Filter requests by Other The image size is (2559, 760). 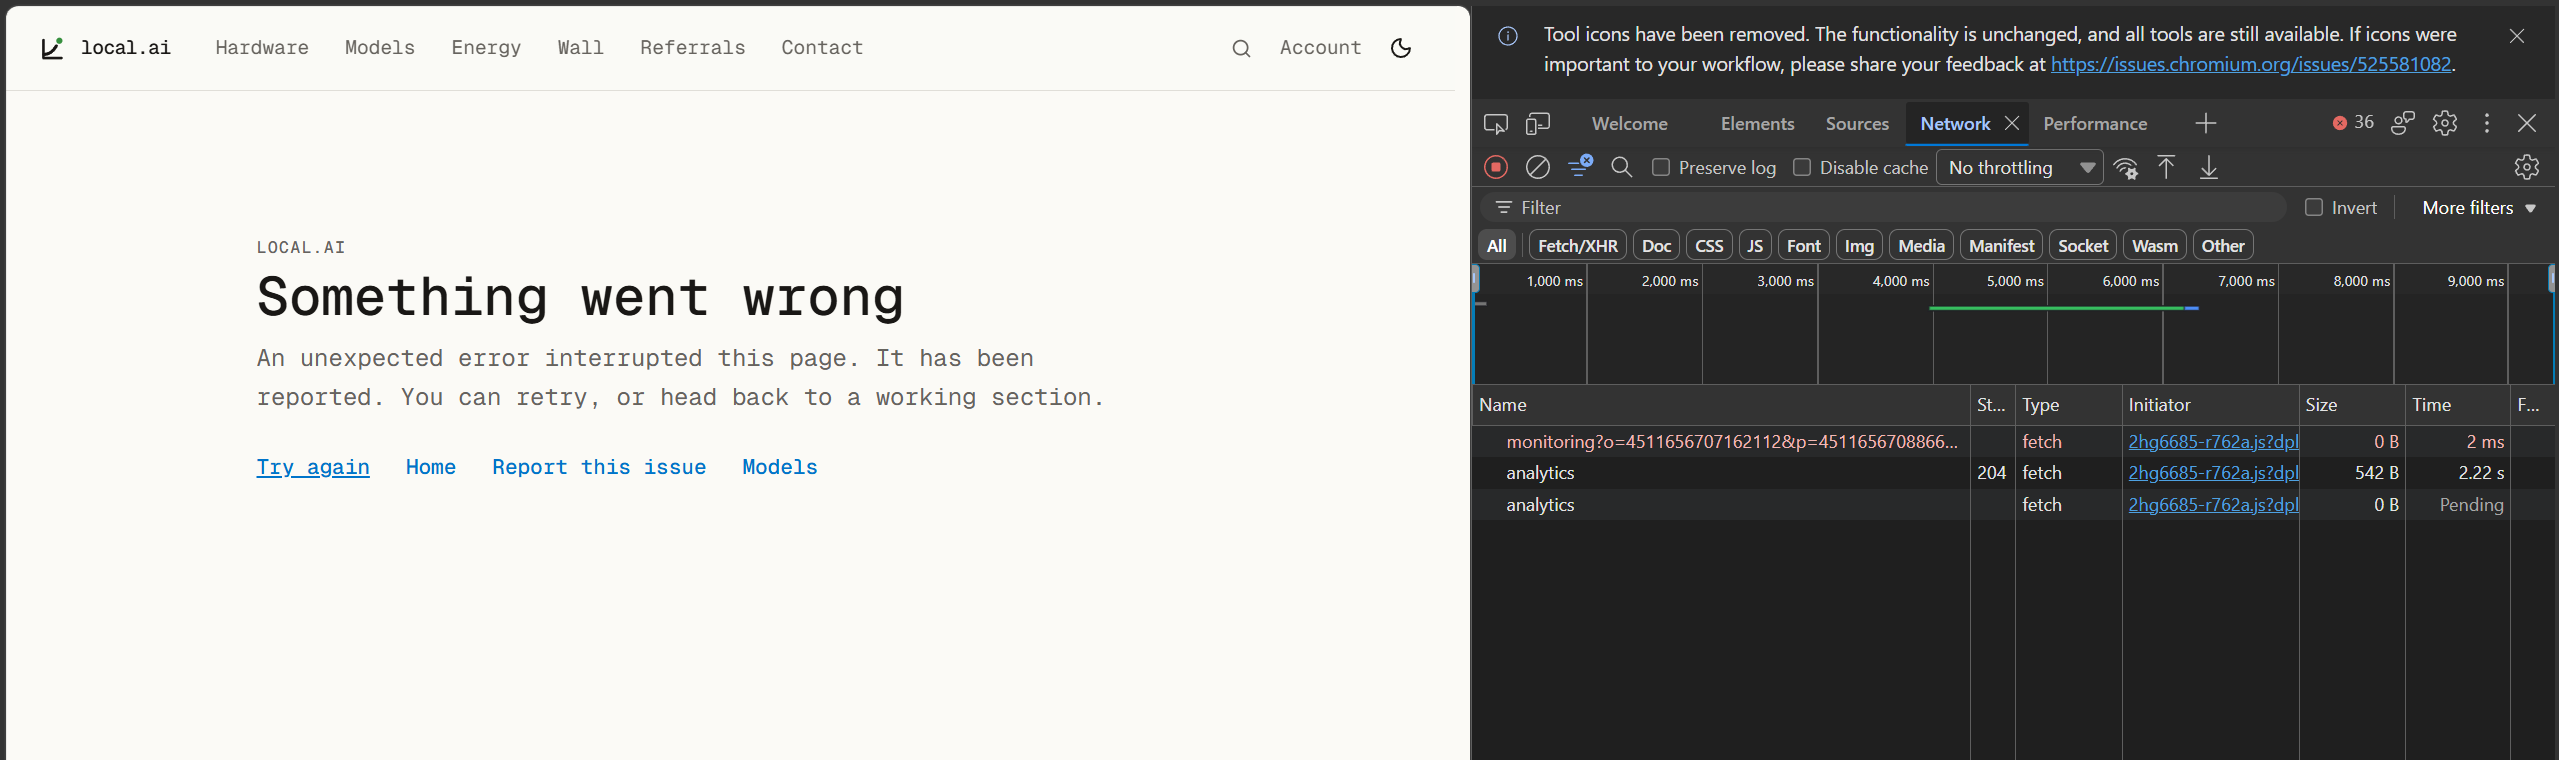(2223, 246)
